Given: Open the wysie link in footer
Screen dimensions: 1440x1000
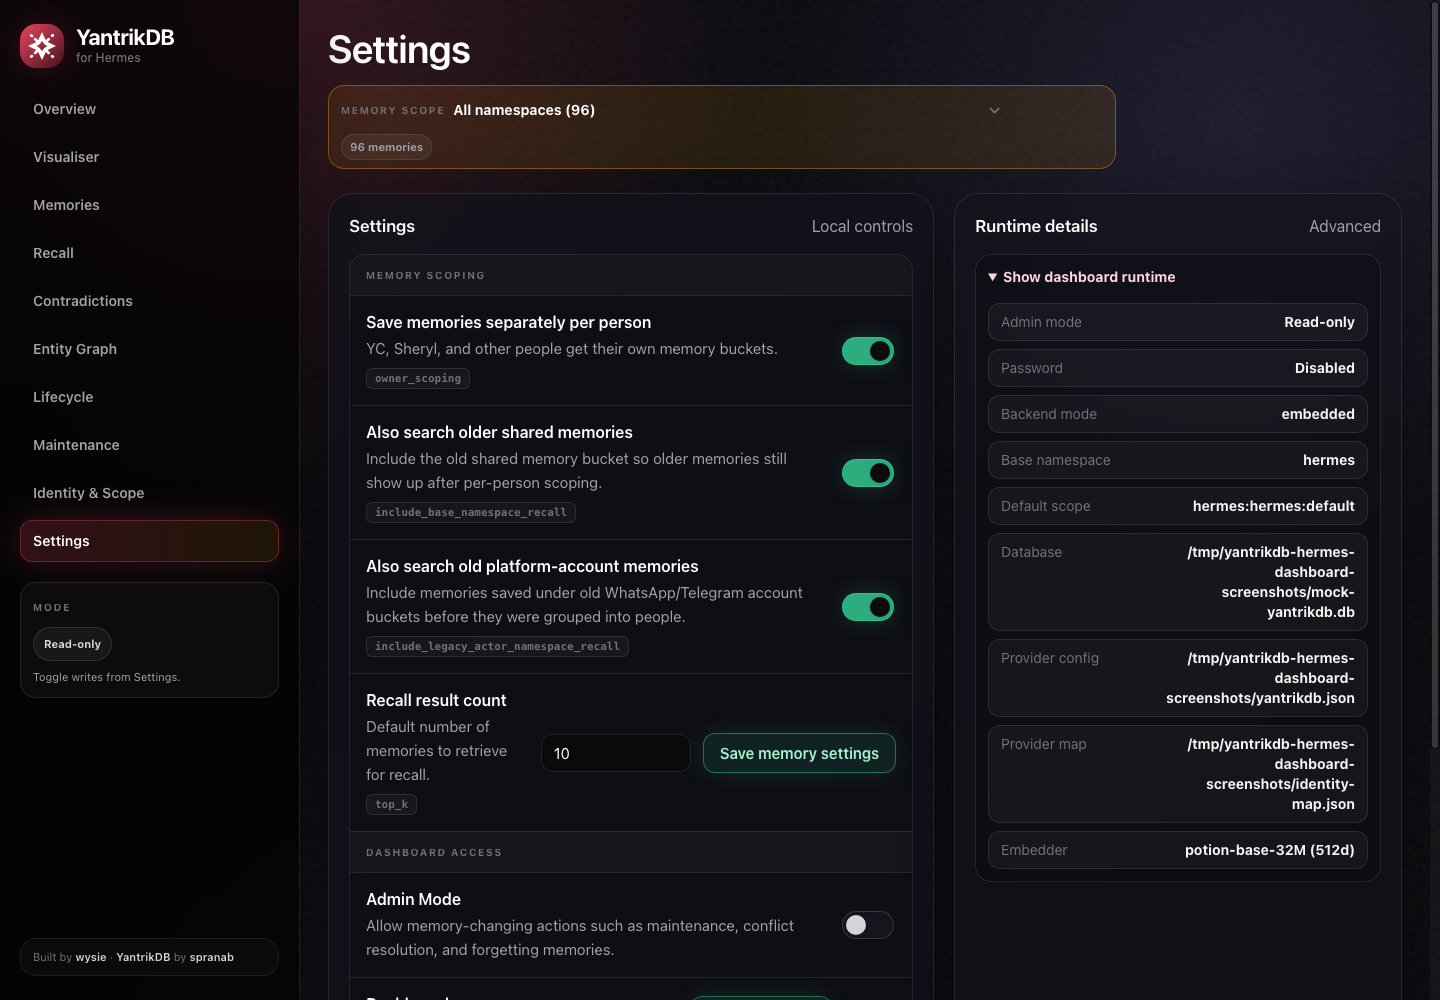Looking at the screenshot, I should (x=91, y=957).
